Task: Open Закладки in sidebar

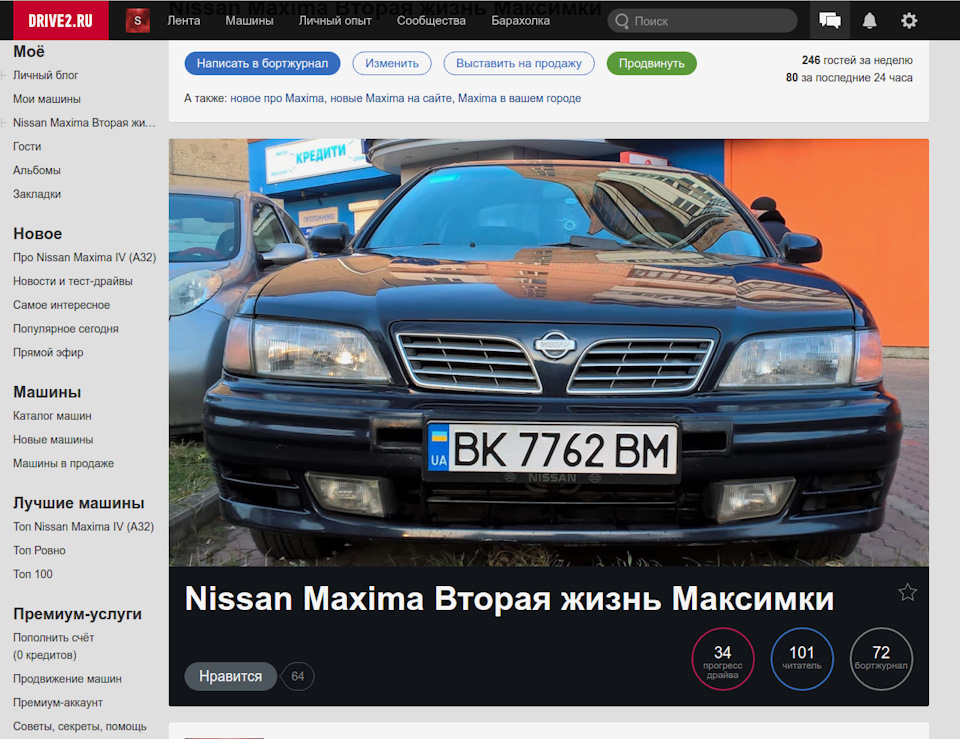Action: (x=37, y=194)
